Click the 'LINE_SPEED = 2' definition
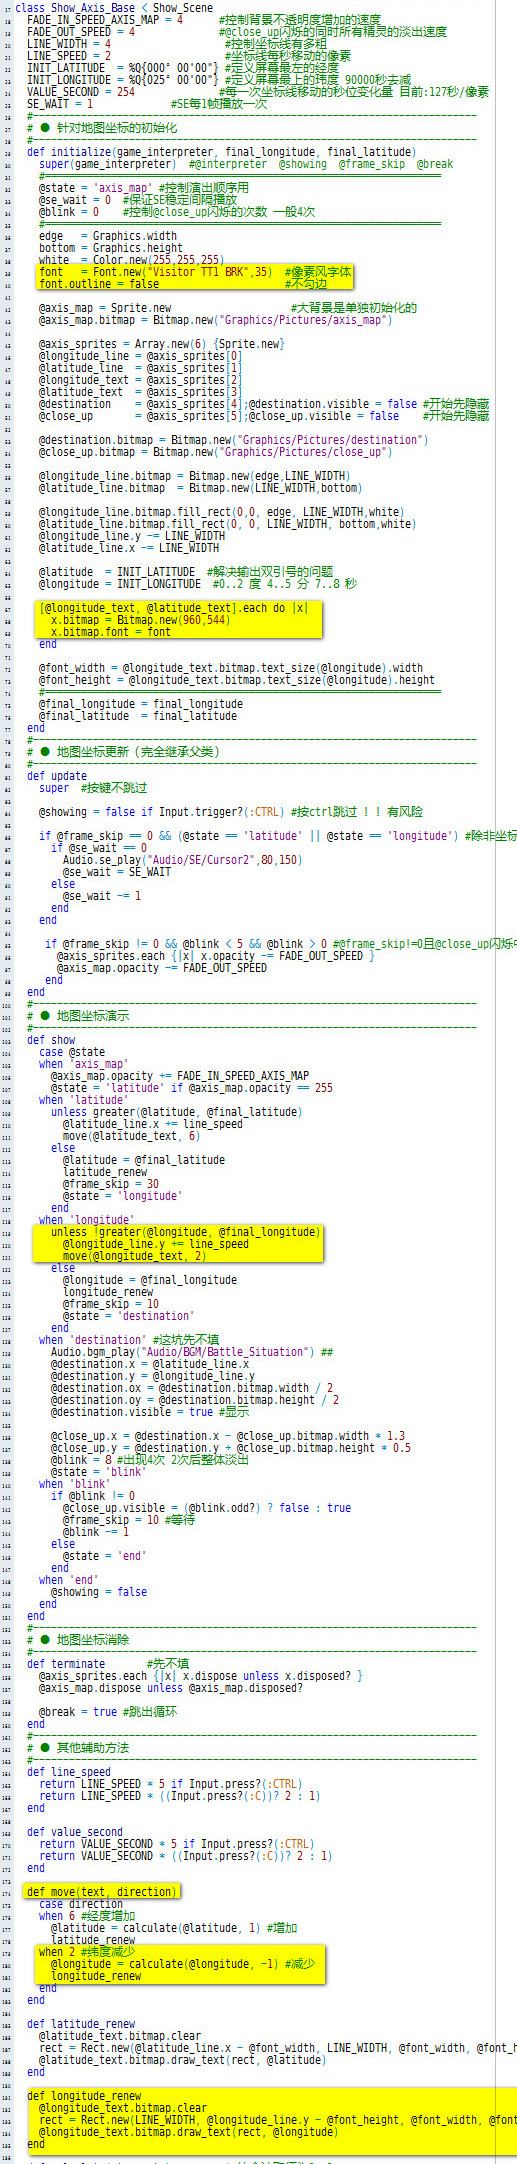 click(x=69, y=55)
